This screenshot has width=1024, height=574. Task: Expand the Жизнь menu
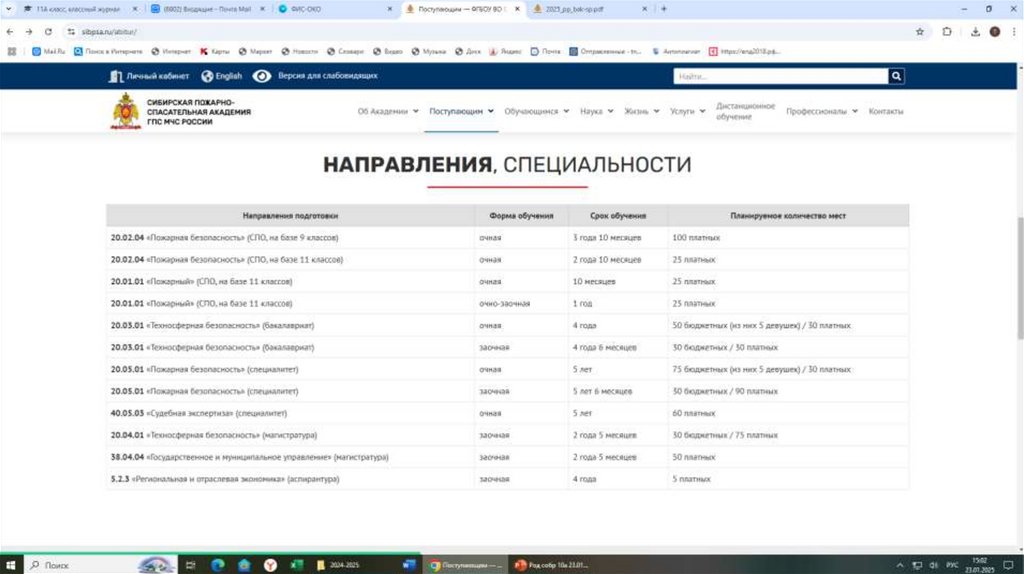(641, 111)
